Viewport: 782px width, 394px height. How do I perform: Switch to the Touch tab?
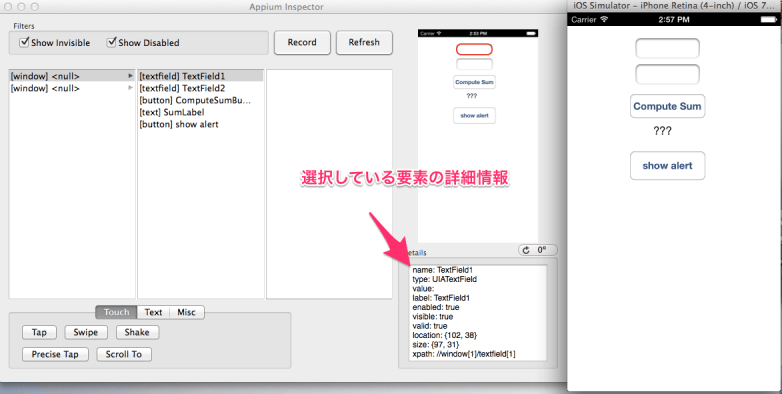(x=116, y=312)
